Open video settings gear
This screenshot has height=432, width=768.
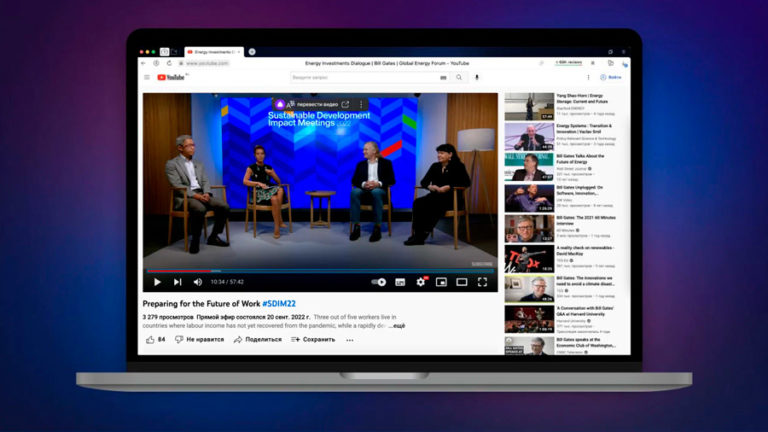point(421,282)
